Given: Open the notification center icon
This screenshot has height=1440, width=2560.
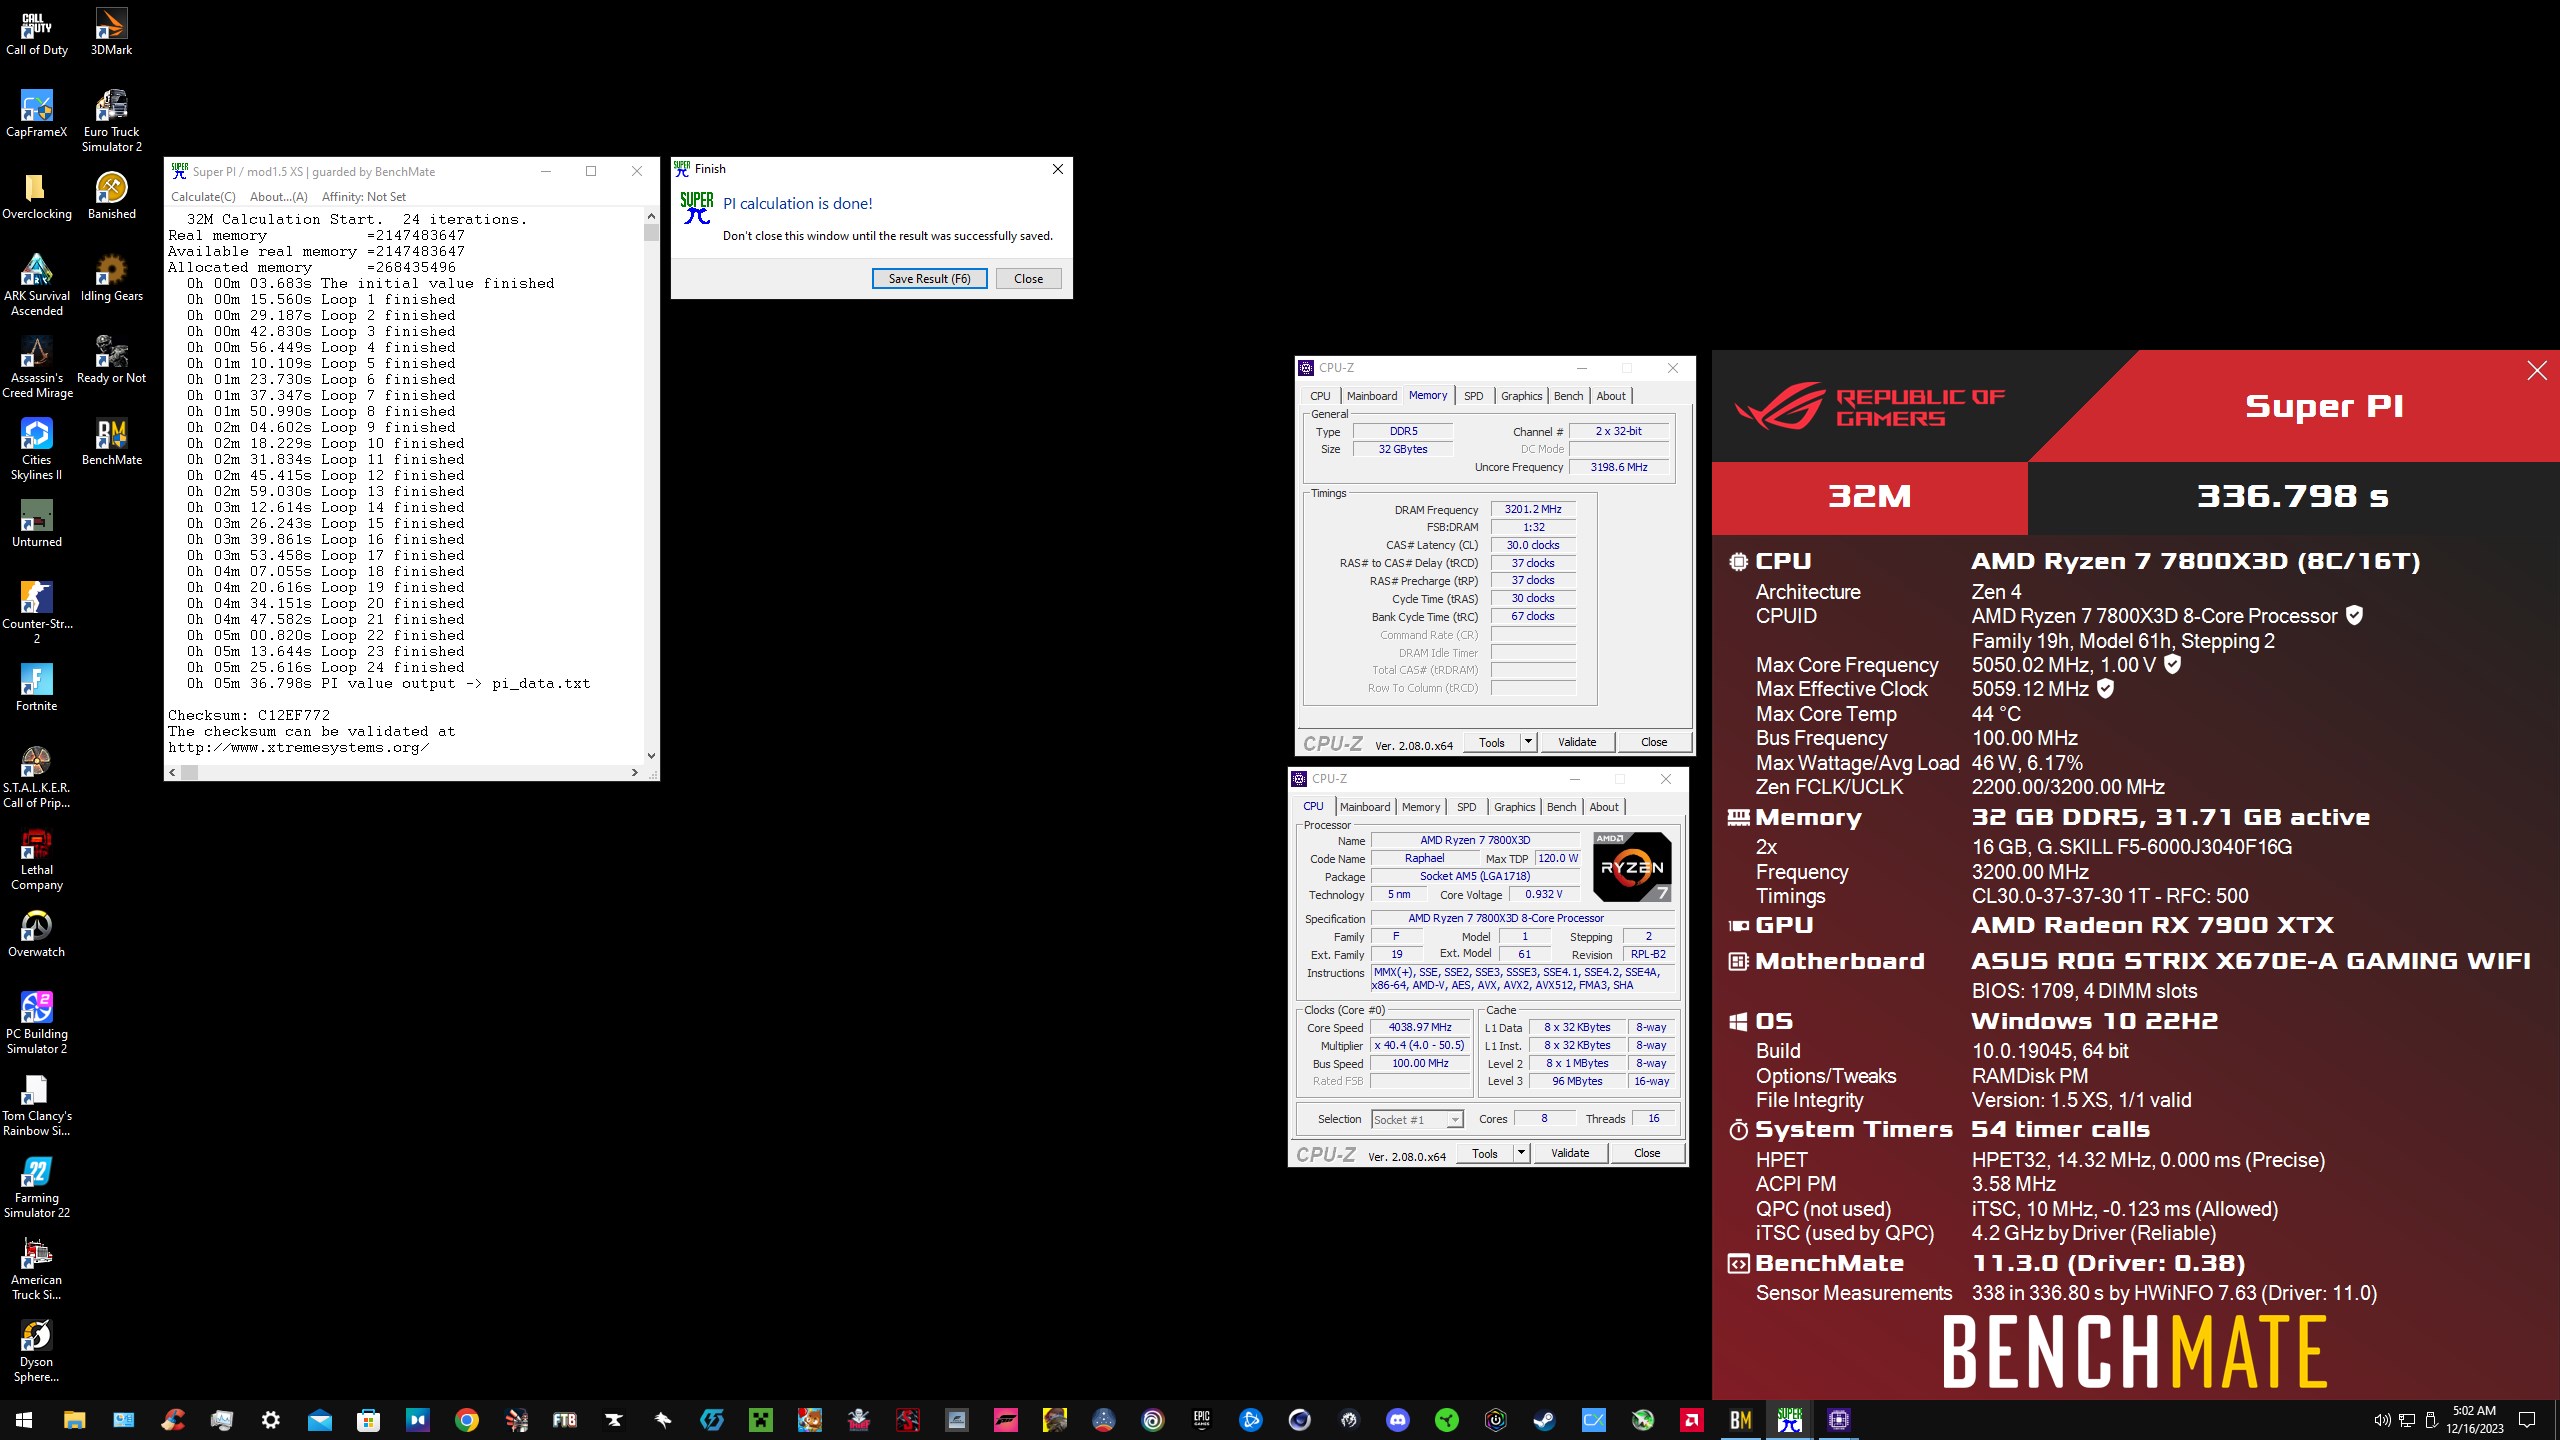Looking at the screenshot, I should [x=2527, y=1420].
